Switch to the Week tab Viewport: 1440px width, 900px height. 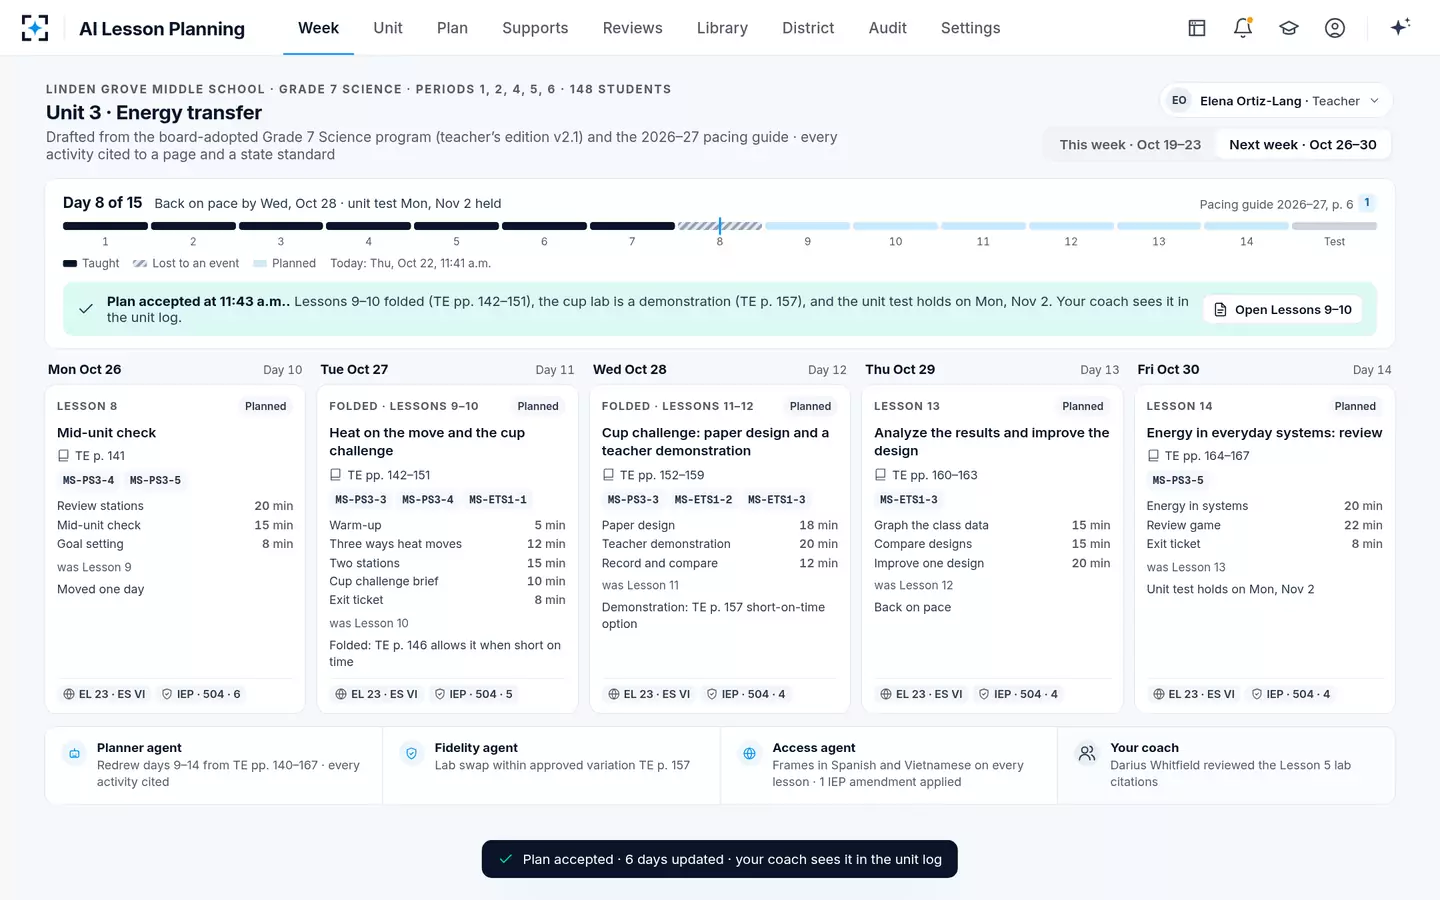coord(318,28)
